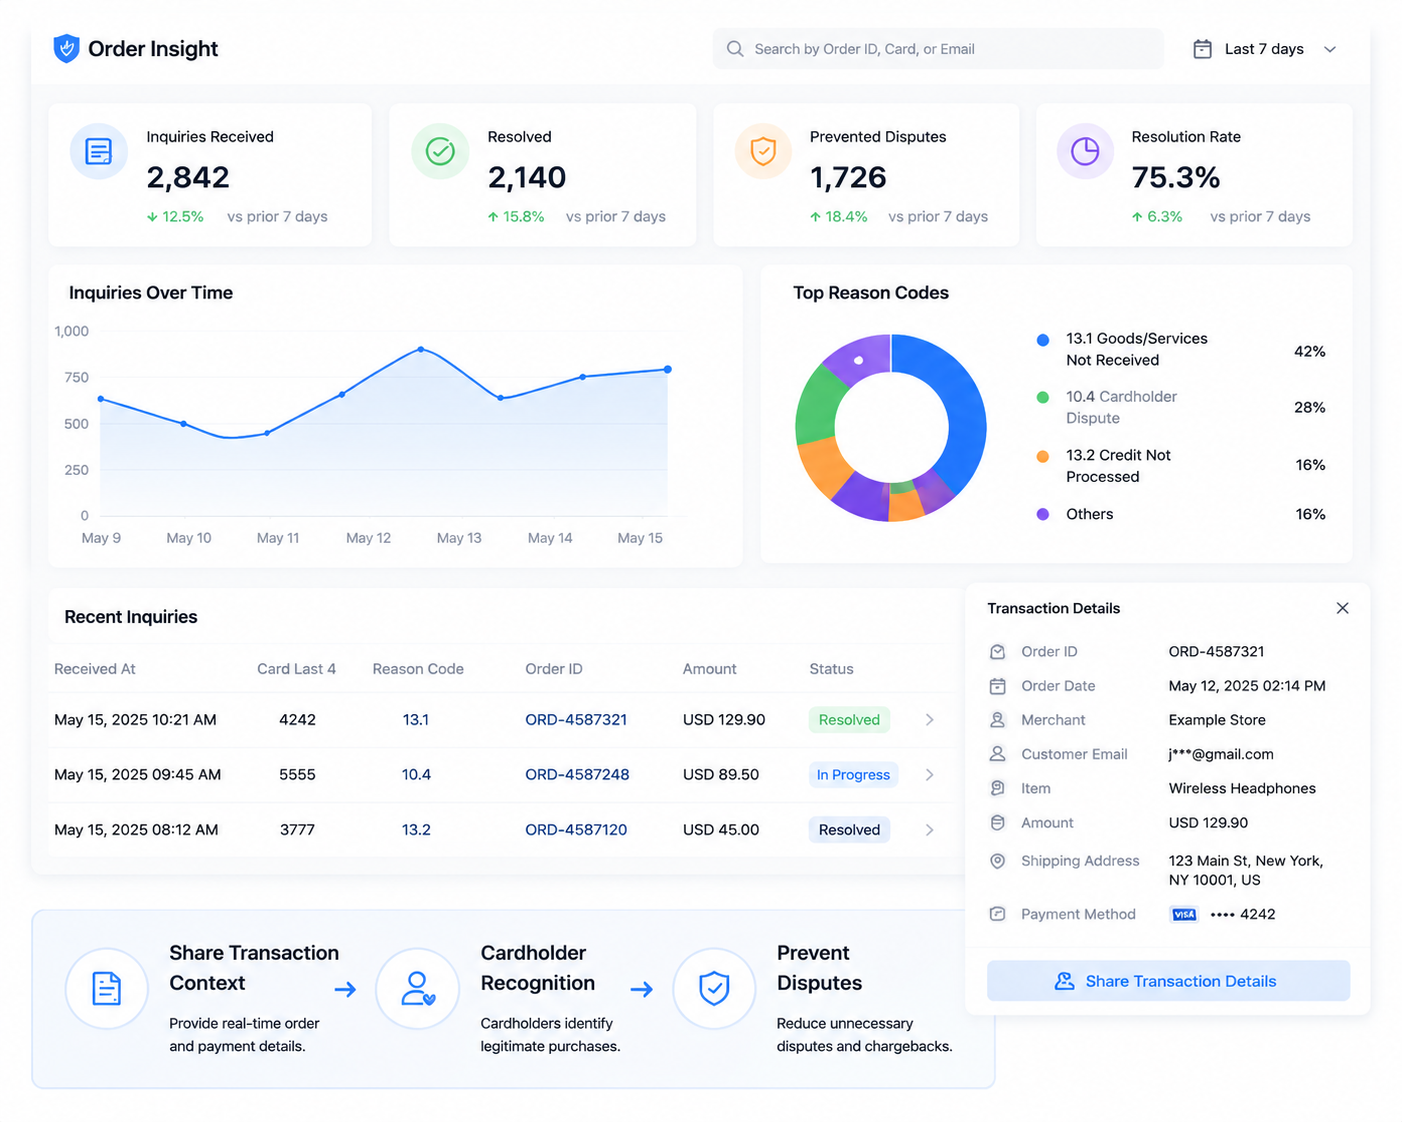Click the Share Transaction Context document icon
The image size is (1402, 1122).
pyautogui.click(x=107, y=988)
